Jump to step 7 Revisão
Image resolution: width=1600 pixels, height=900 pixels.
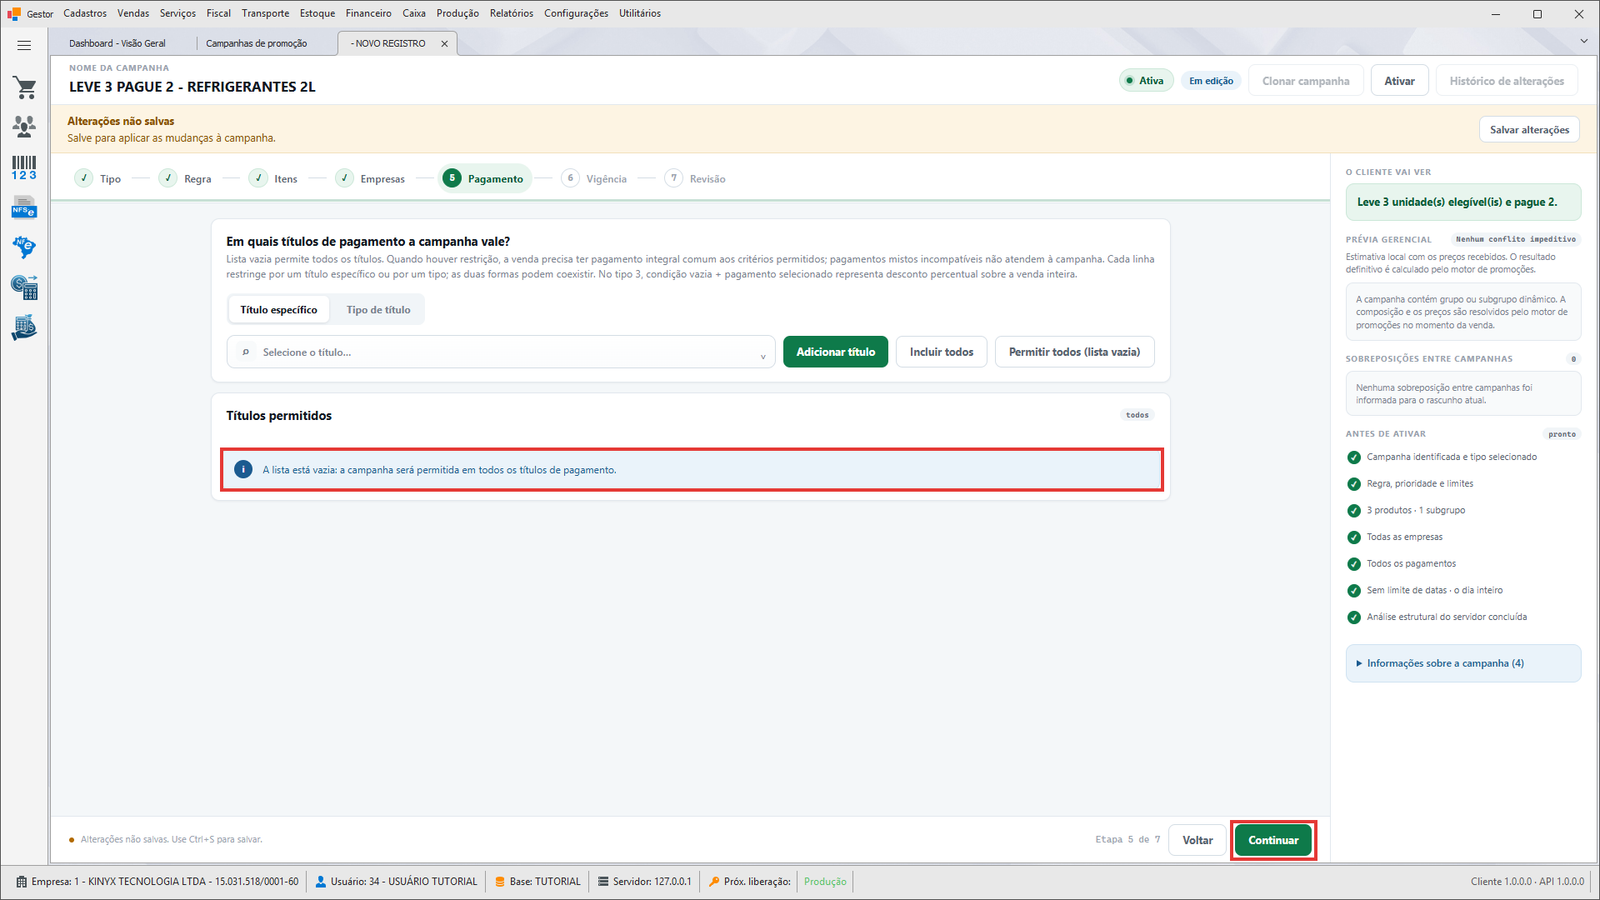(x=695, y=178)
